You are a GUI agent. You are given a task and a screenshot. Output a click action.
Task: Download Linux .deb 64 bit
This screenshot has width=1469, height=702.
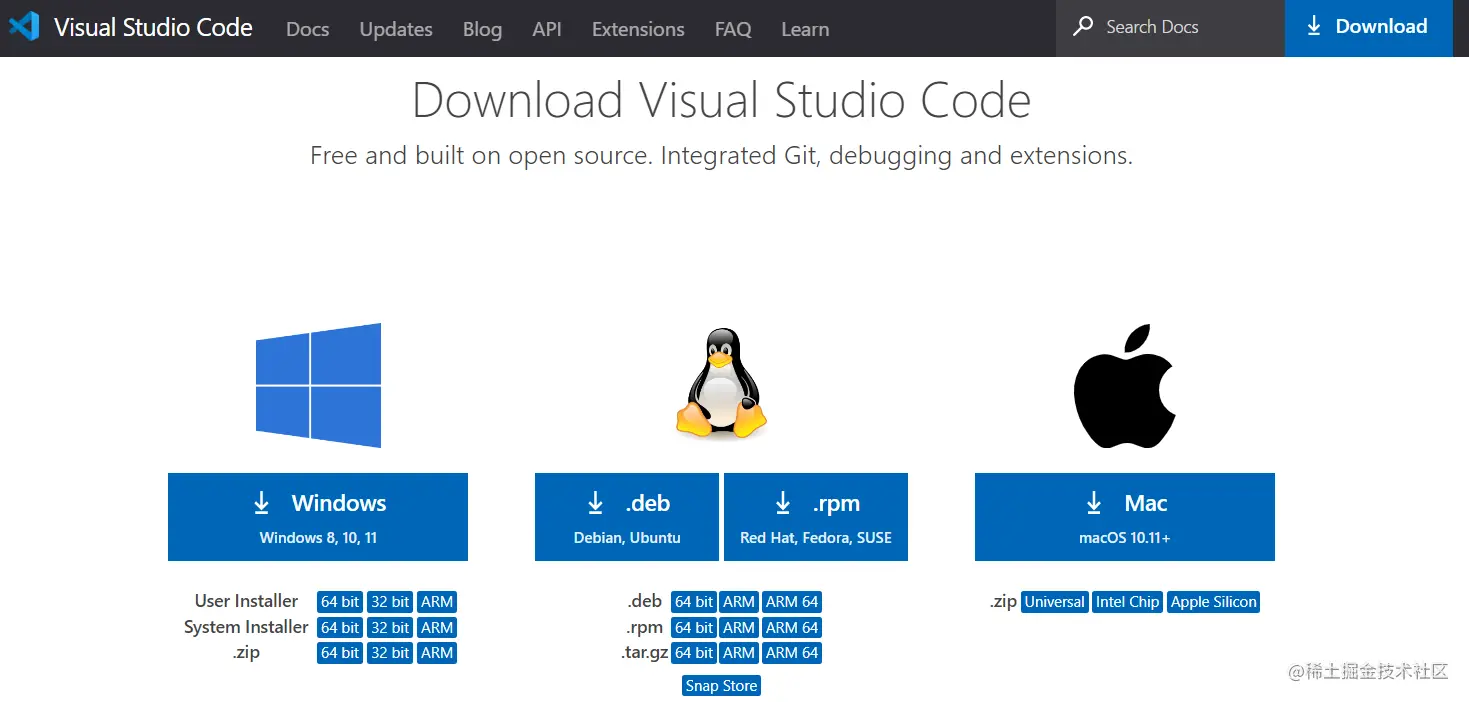tap(694, 602)
